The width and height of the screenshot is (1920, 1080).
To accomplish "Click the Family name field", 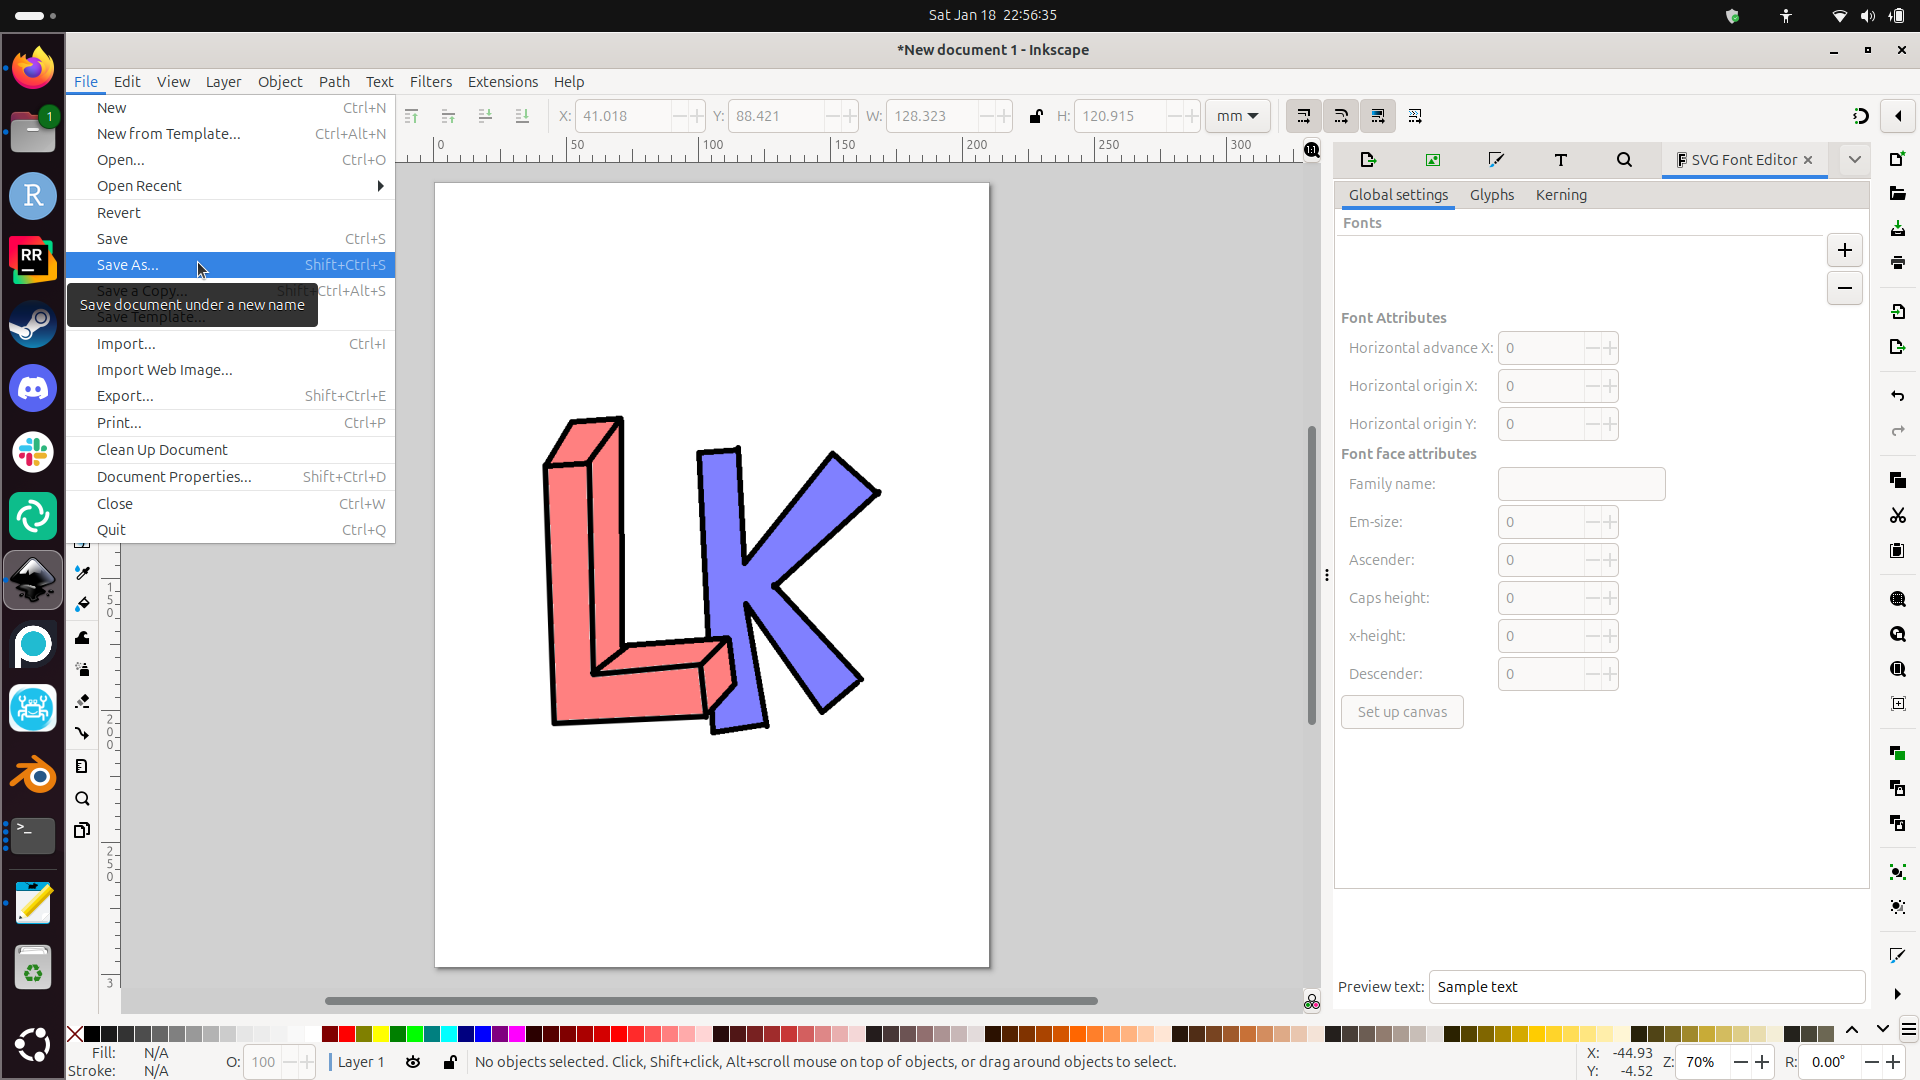I will [1581, 484].
